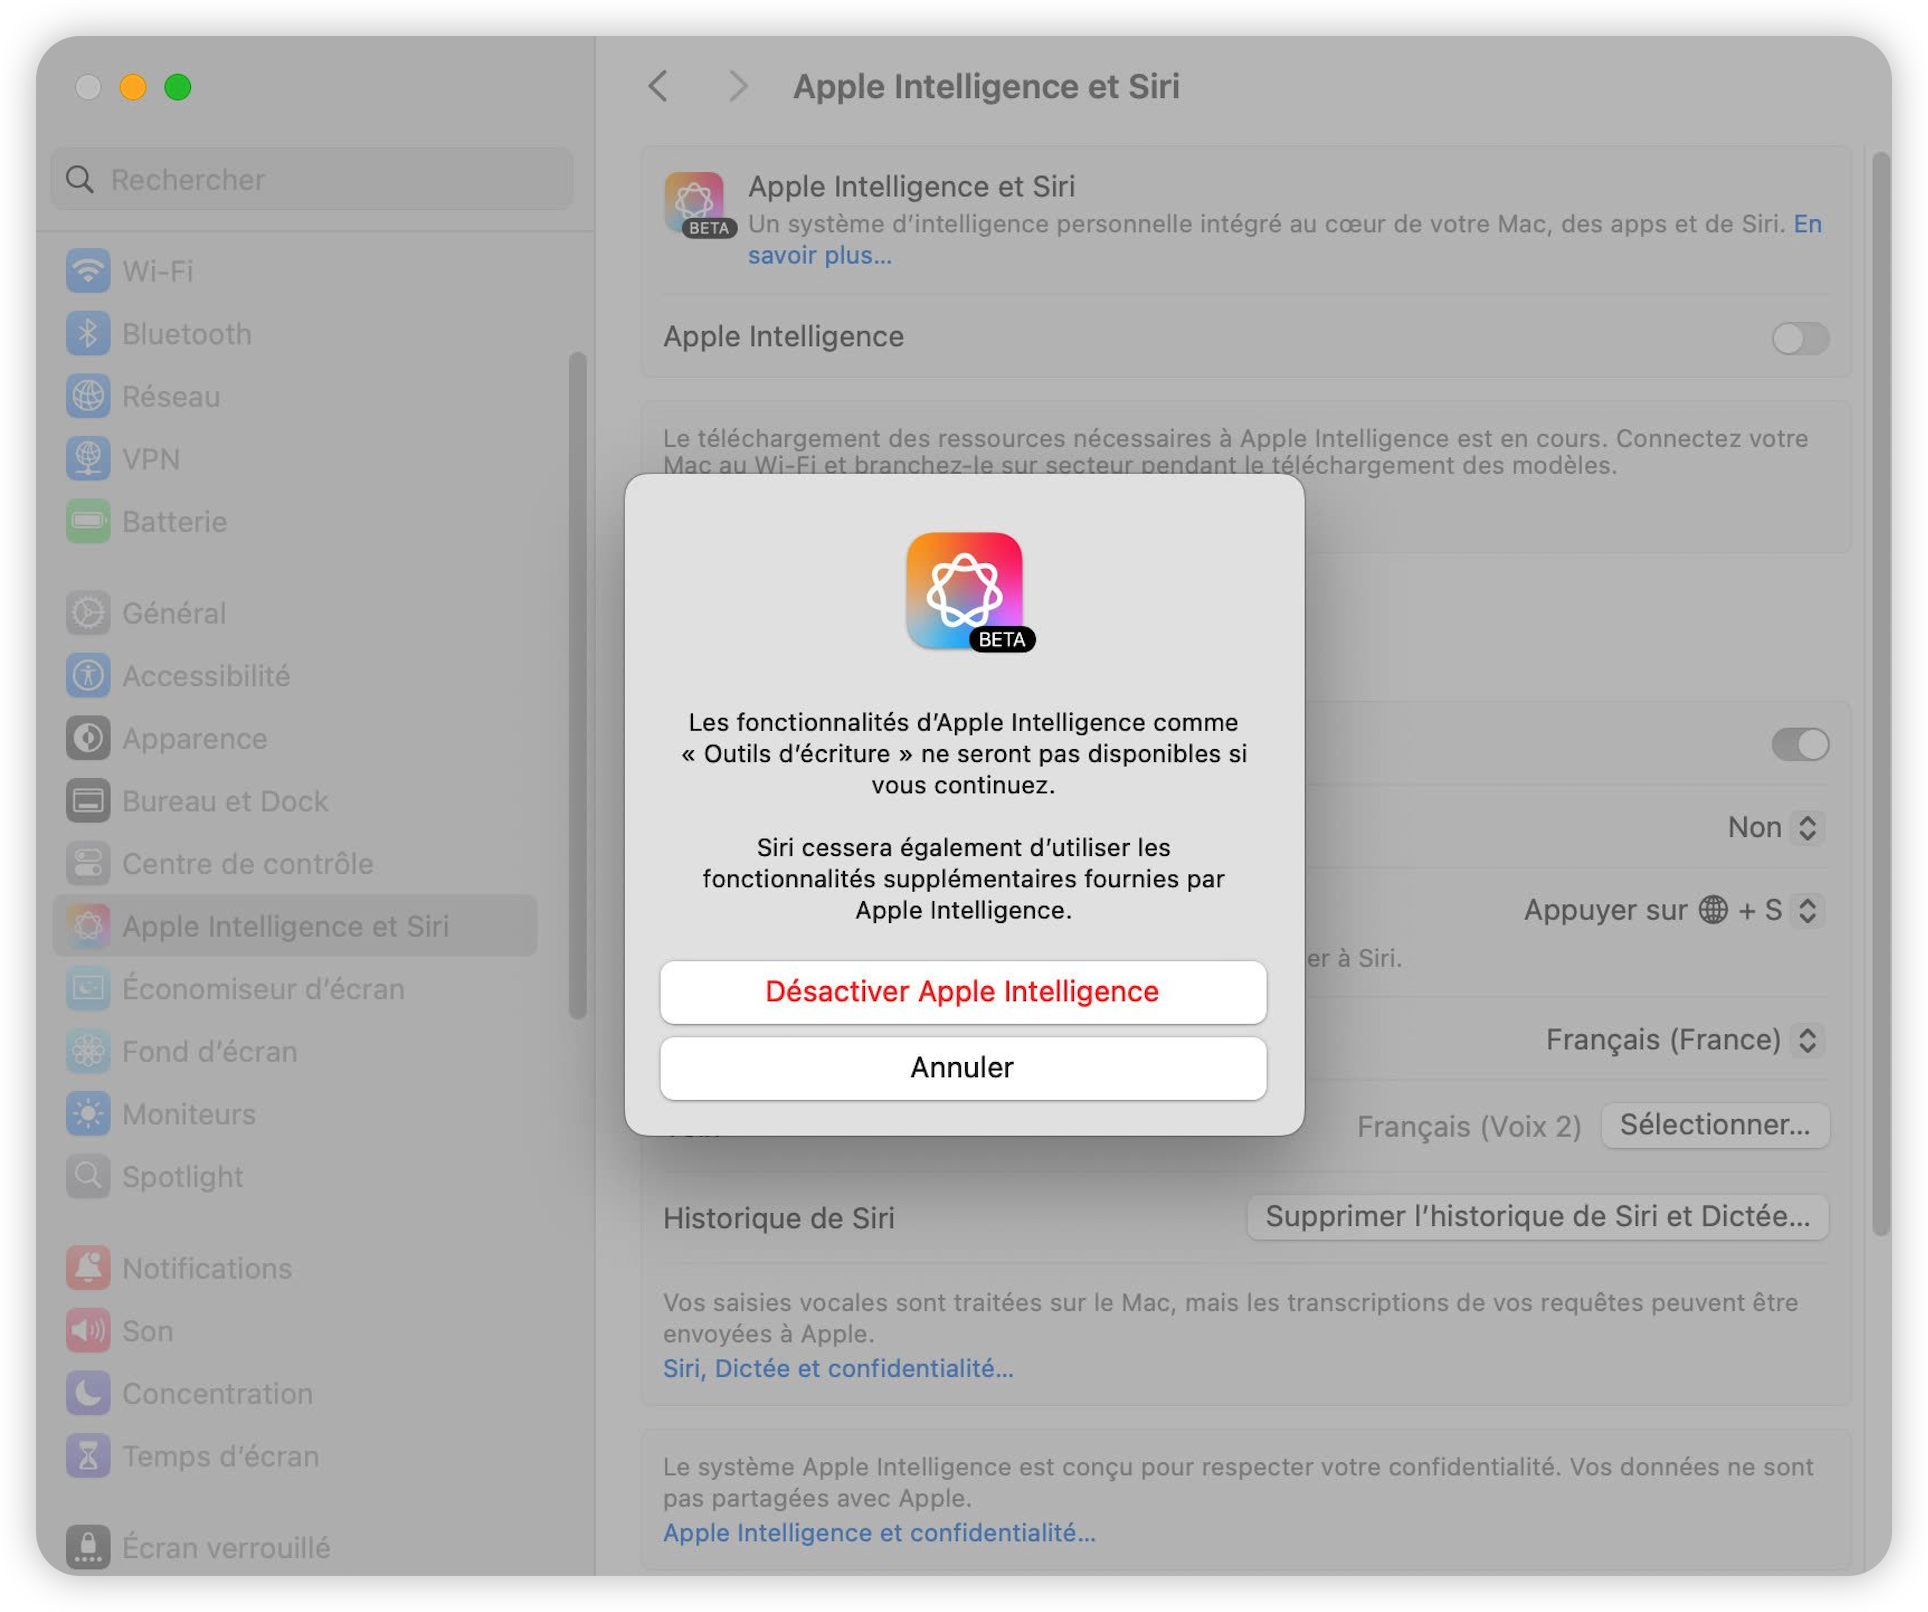Click the Centre de contrôle icon
This screenshot has height=1612, width=1928.
(x=88, y=864)
